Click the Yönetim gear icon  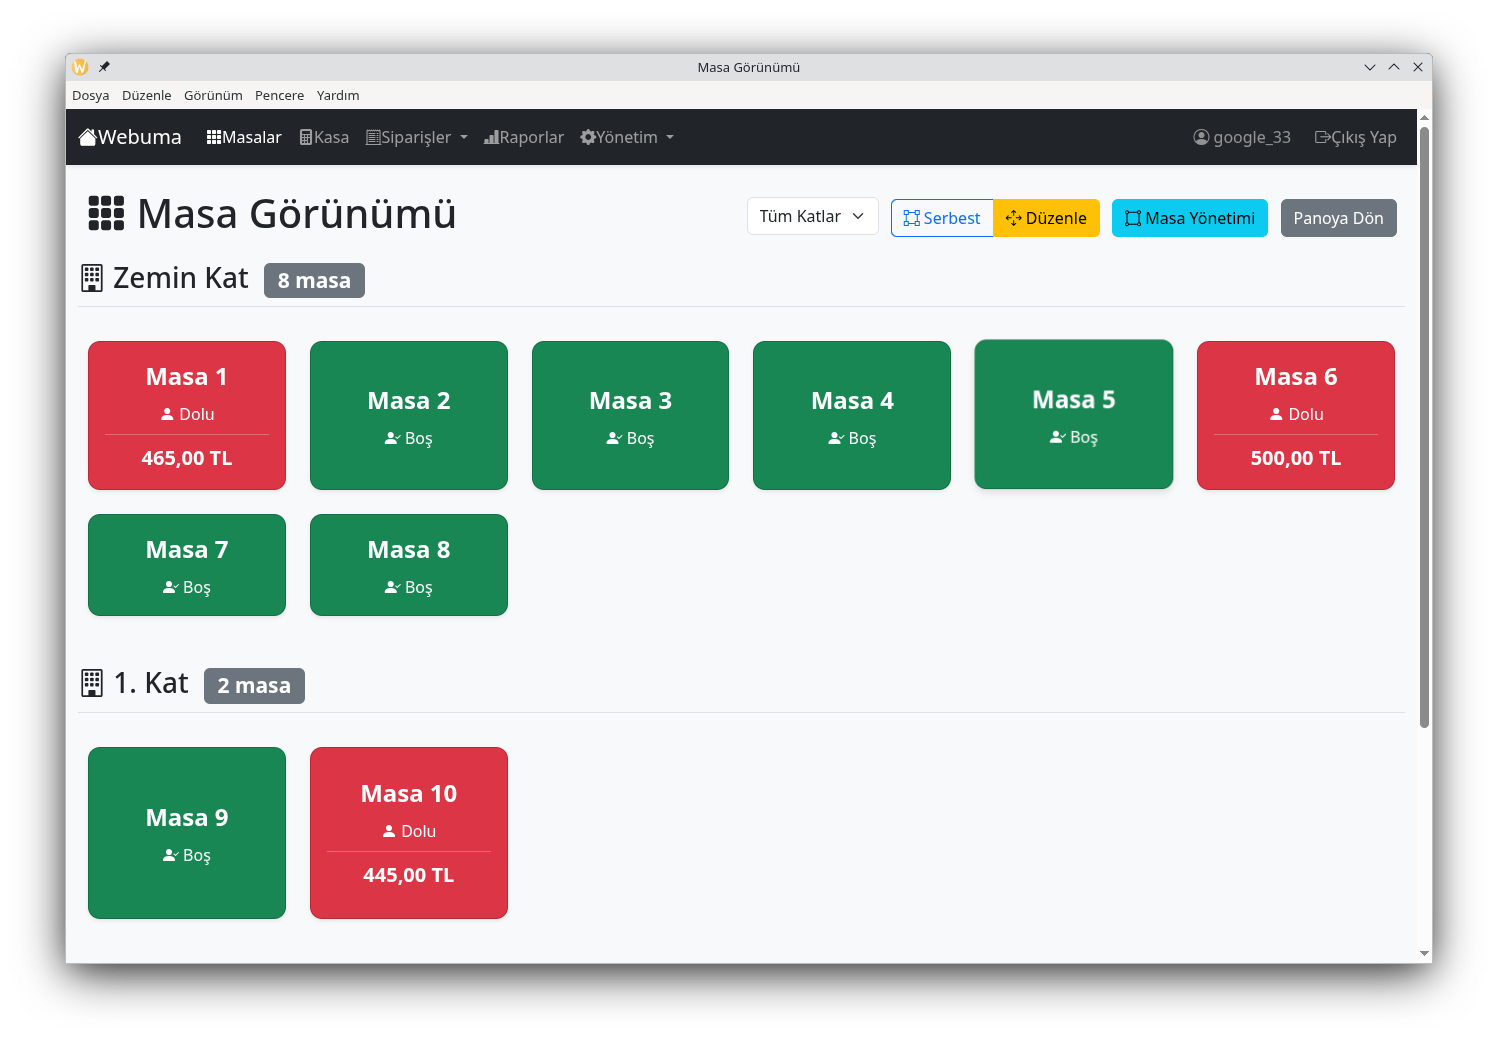point(588,136)
